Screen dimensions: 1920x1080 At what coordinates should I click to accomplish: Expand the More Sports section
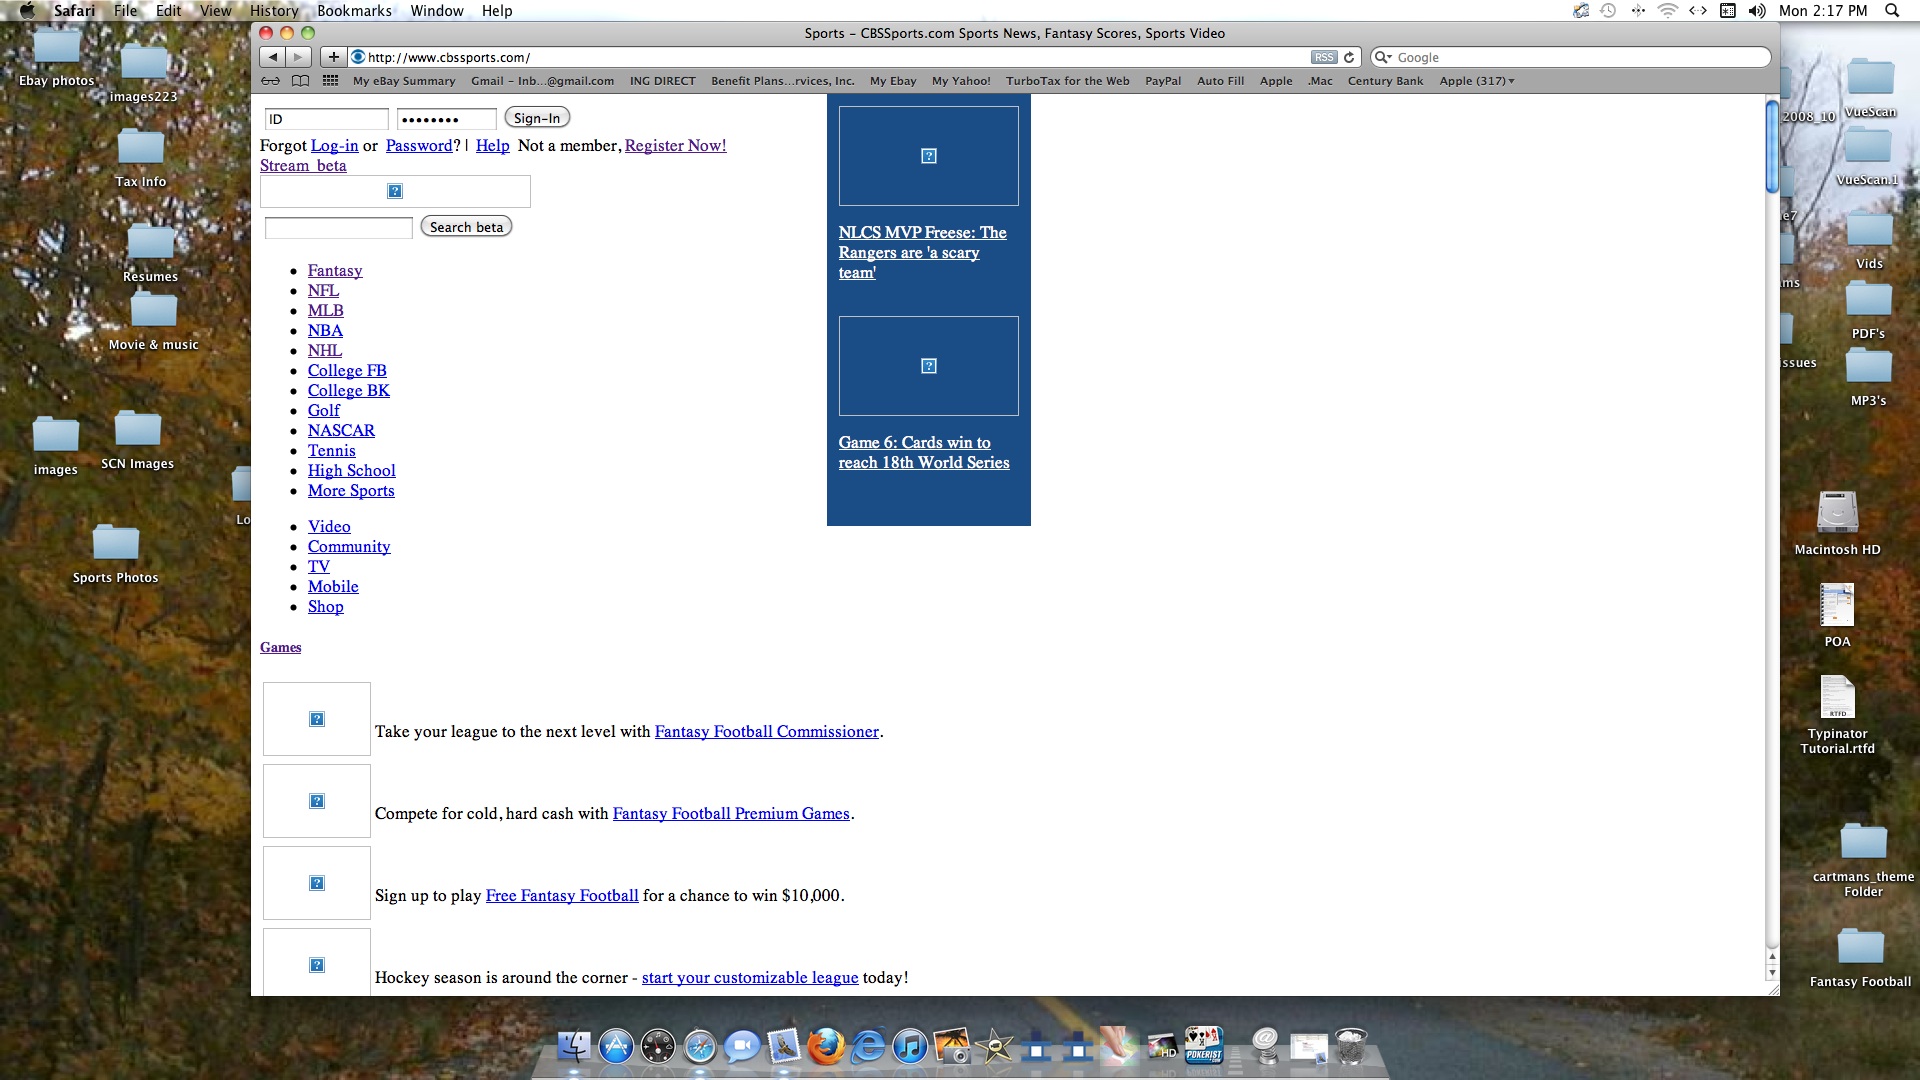point(351,491)
